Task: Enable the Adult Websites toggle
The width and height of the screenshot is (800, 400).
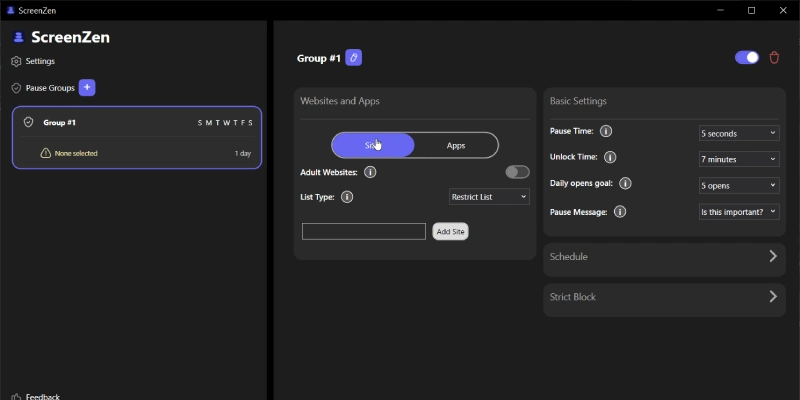Action: [x=517, y=172]
